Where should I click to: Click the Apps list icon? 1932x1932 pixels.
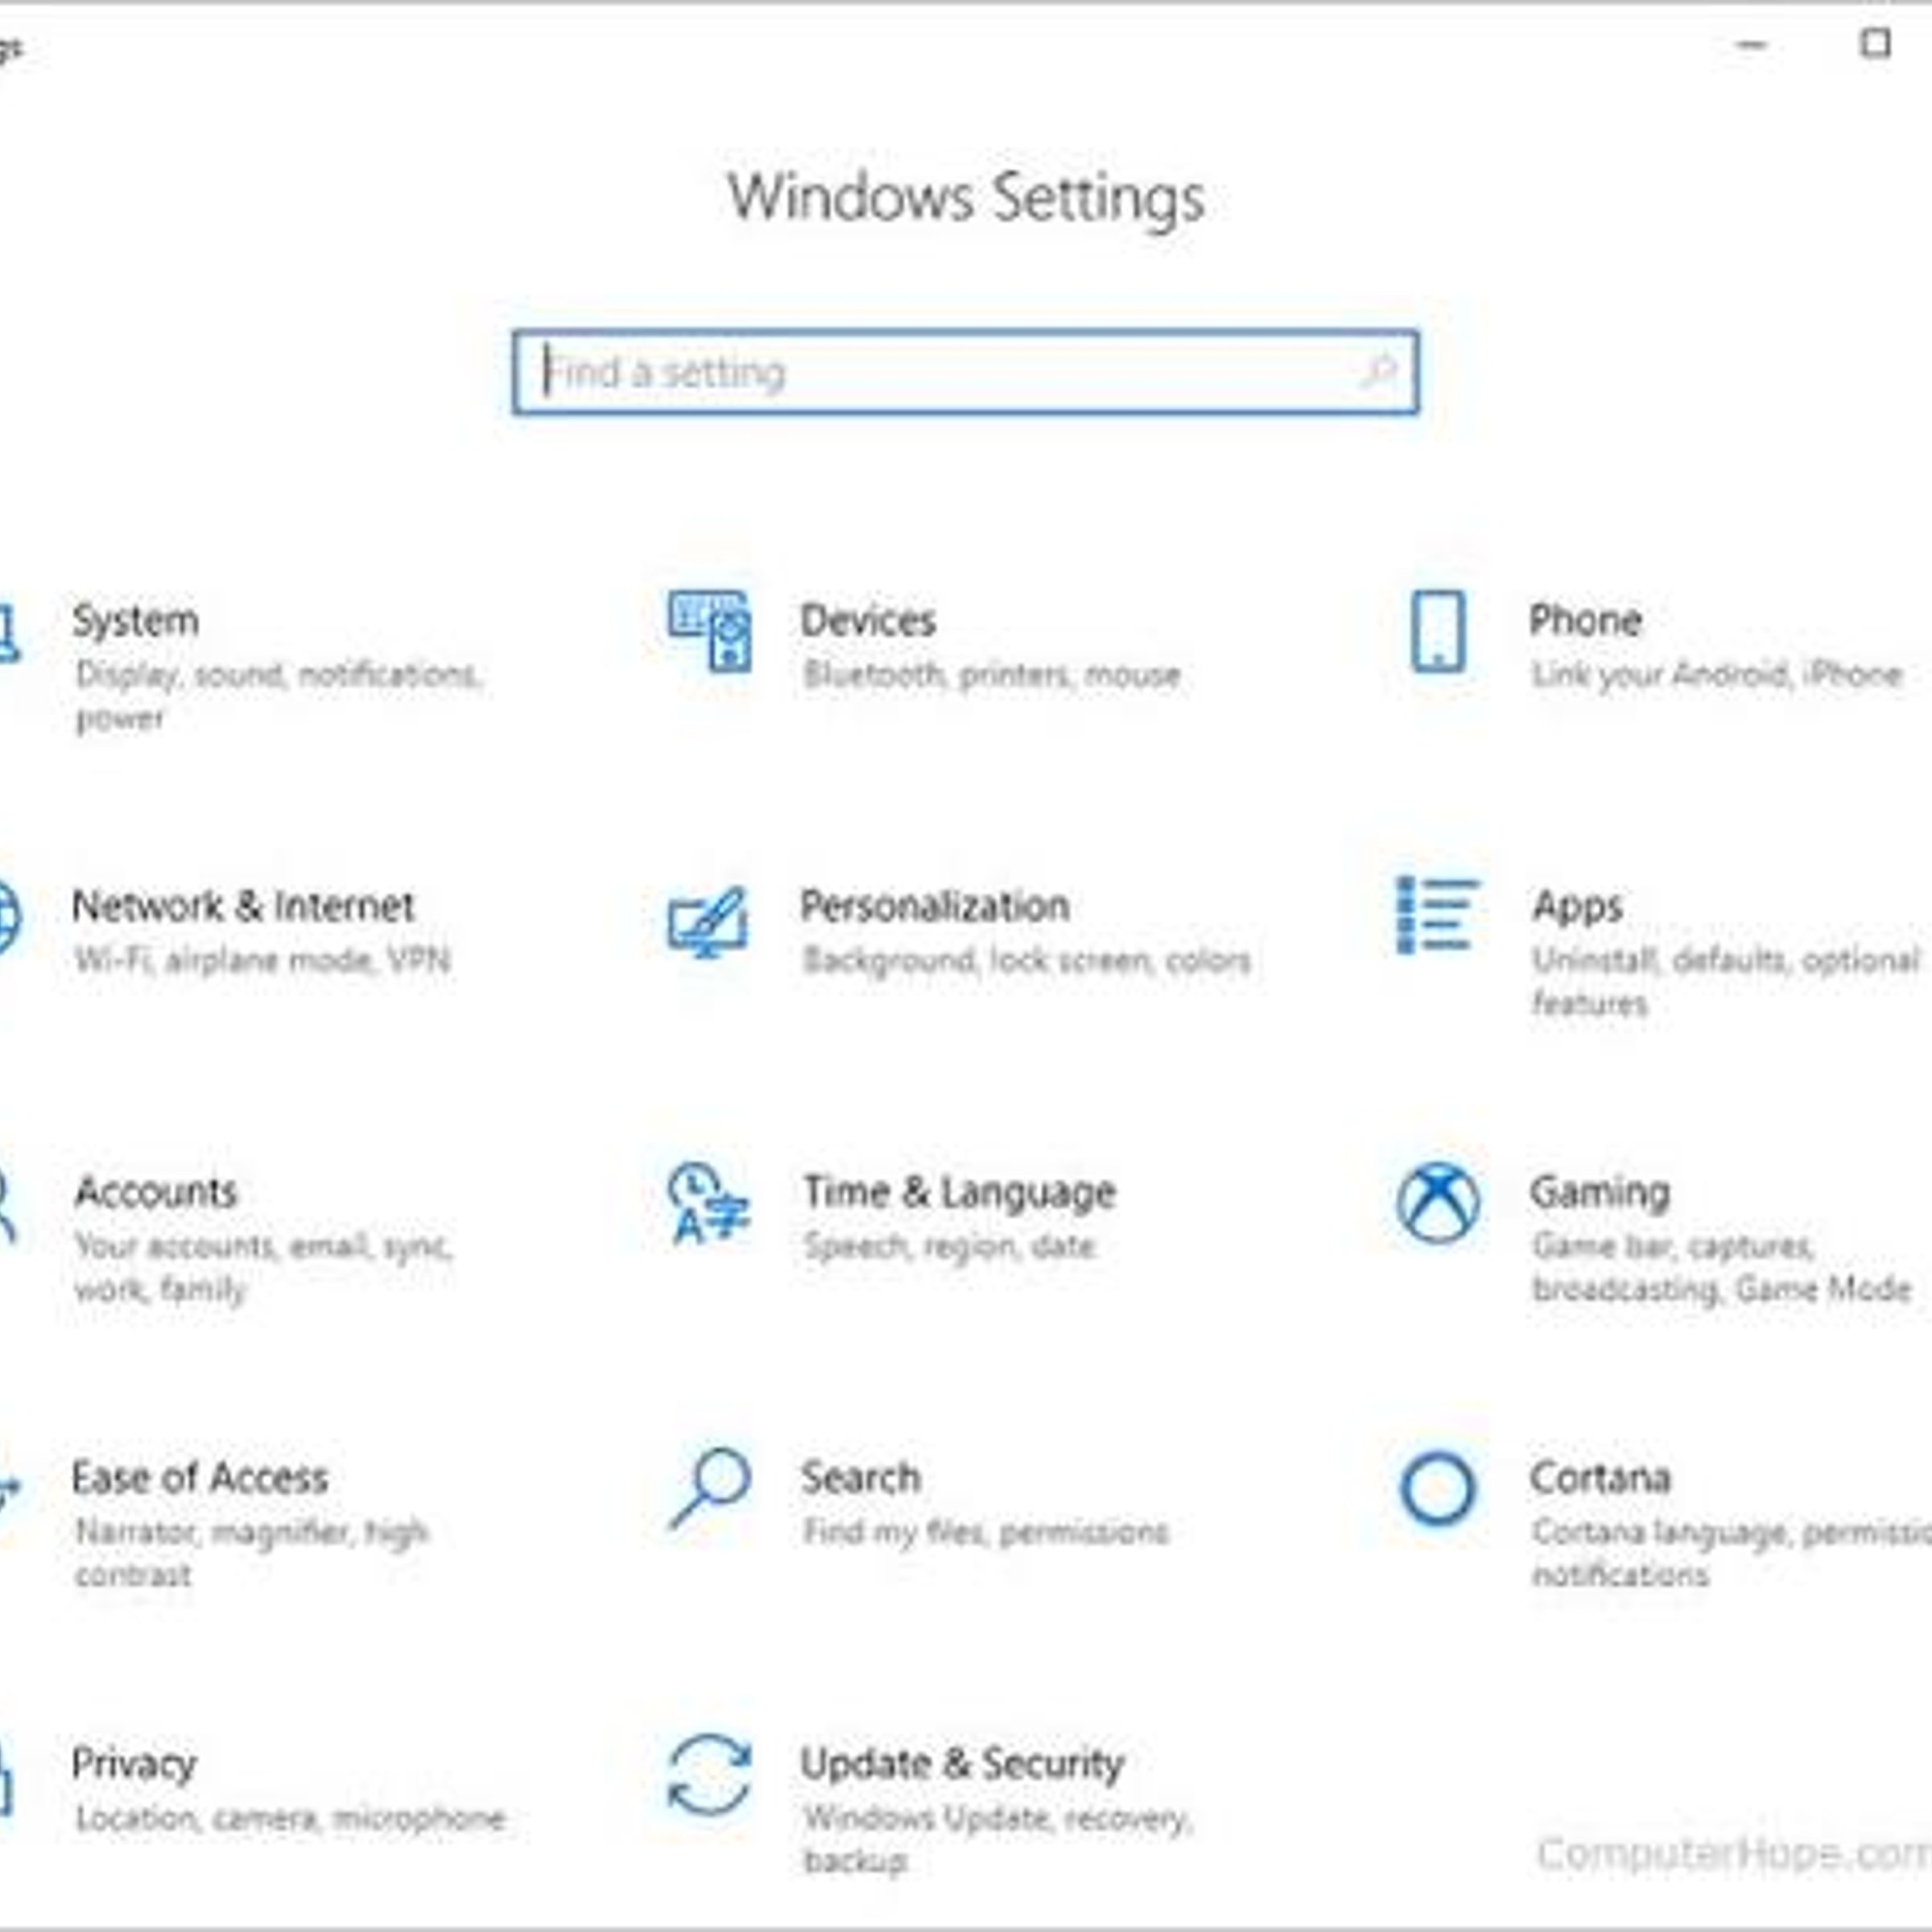click(x=1437, y=915)
